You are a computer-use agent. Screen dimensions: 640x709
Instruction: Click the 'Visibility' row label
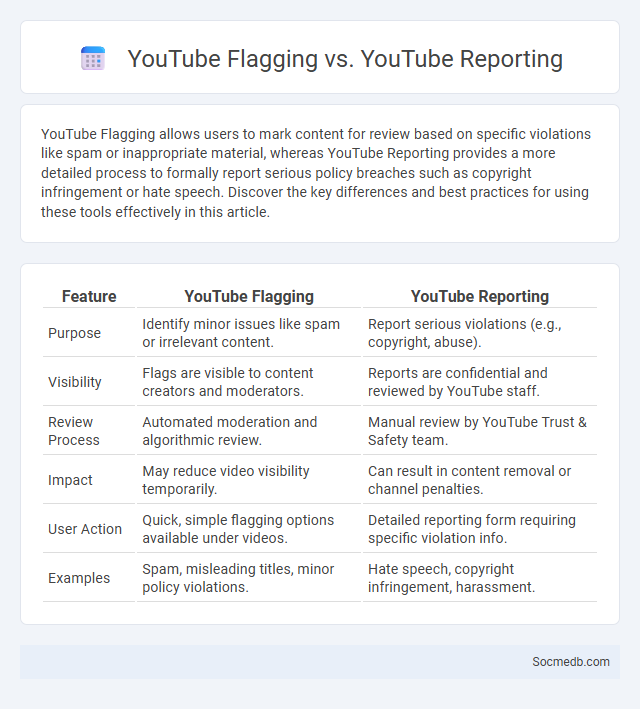[x=75, y=382]
